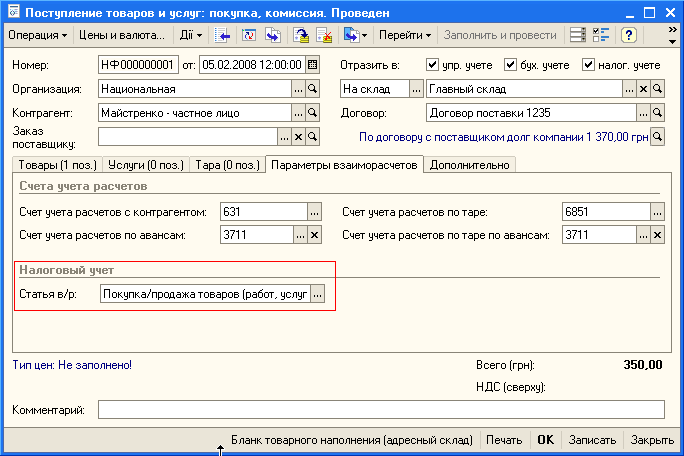Clear the advances account 3711 with X
Image resolution: width=684 pixels, height=456 pixels.
click(x=313, y=235)
